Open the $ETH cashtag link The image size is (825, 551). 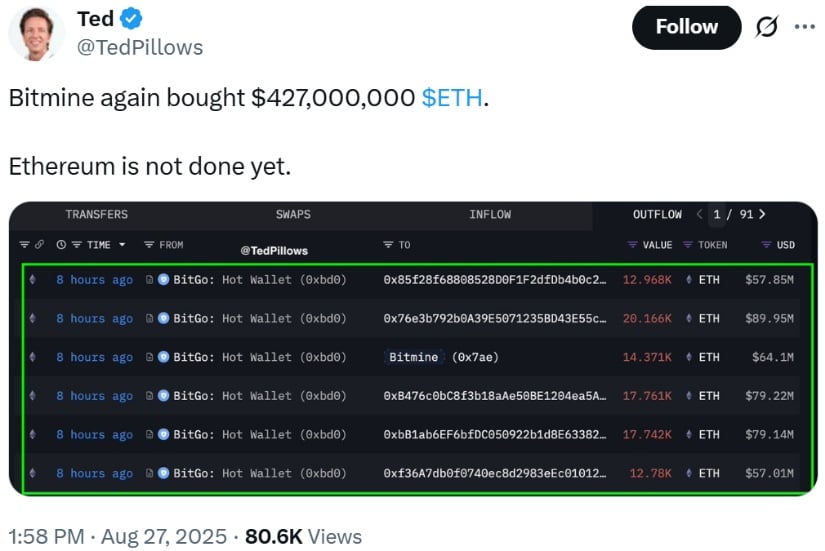coord(452,97)
